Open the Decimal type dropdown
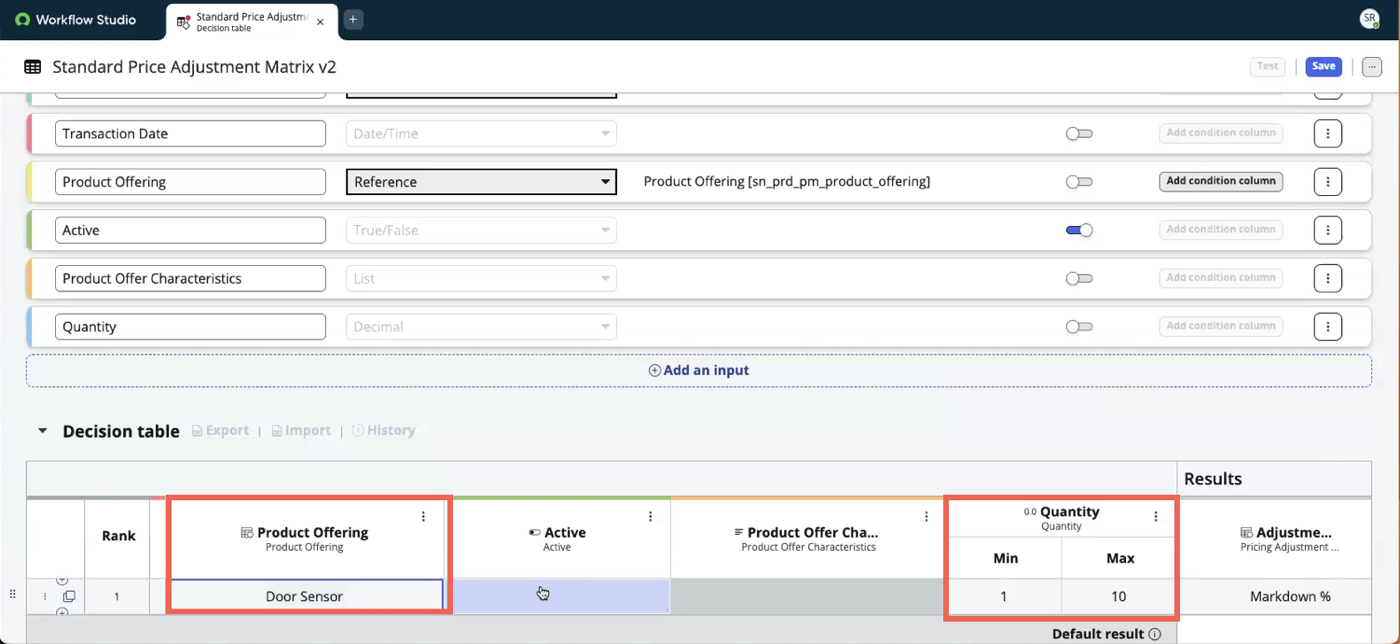The image size is (1400, 644). tap(481, 326)
